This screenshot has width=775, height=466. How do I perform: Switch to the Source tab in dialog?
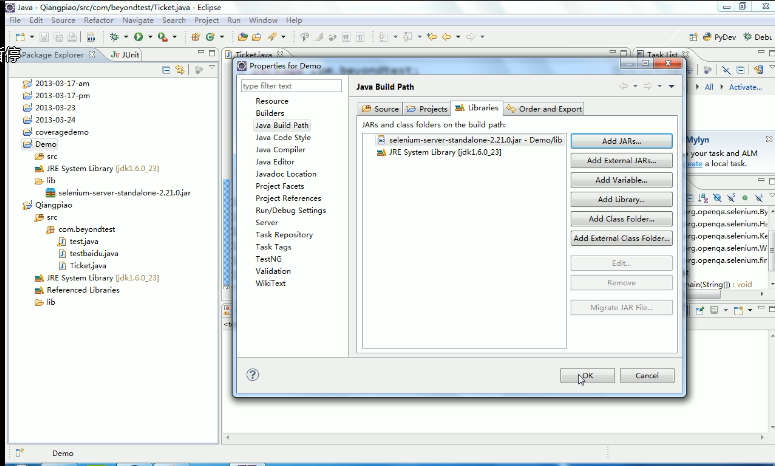(380, 109)
